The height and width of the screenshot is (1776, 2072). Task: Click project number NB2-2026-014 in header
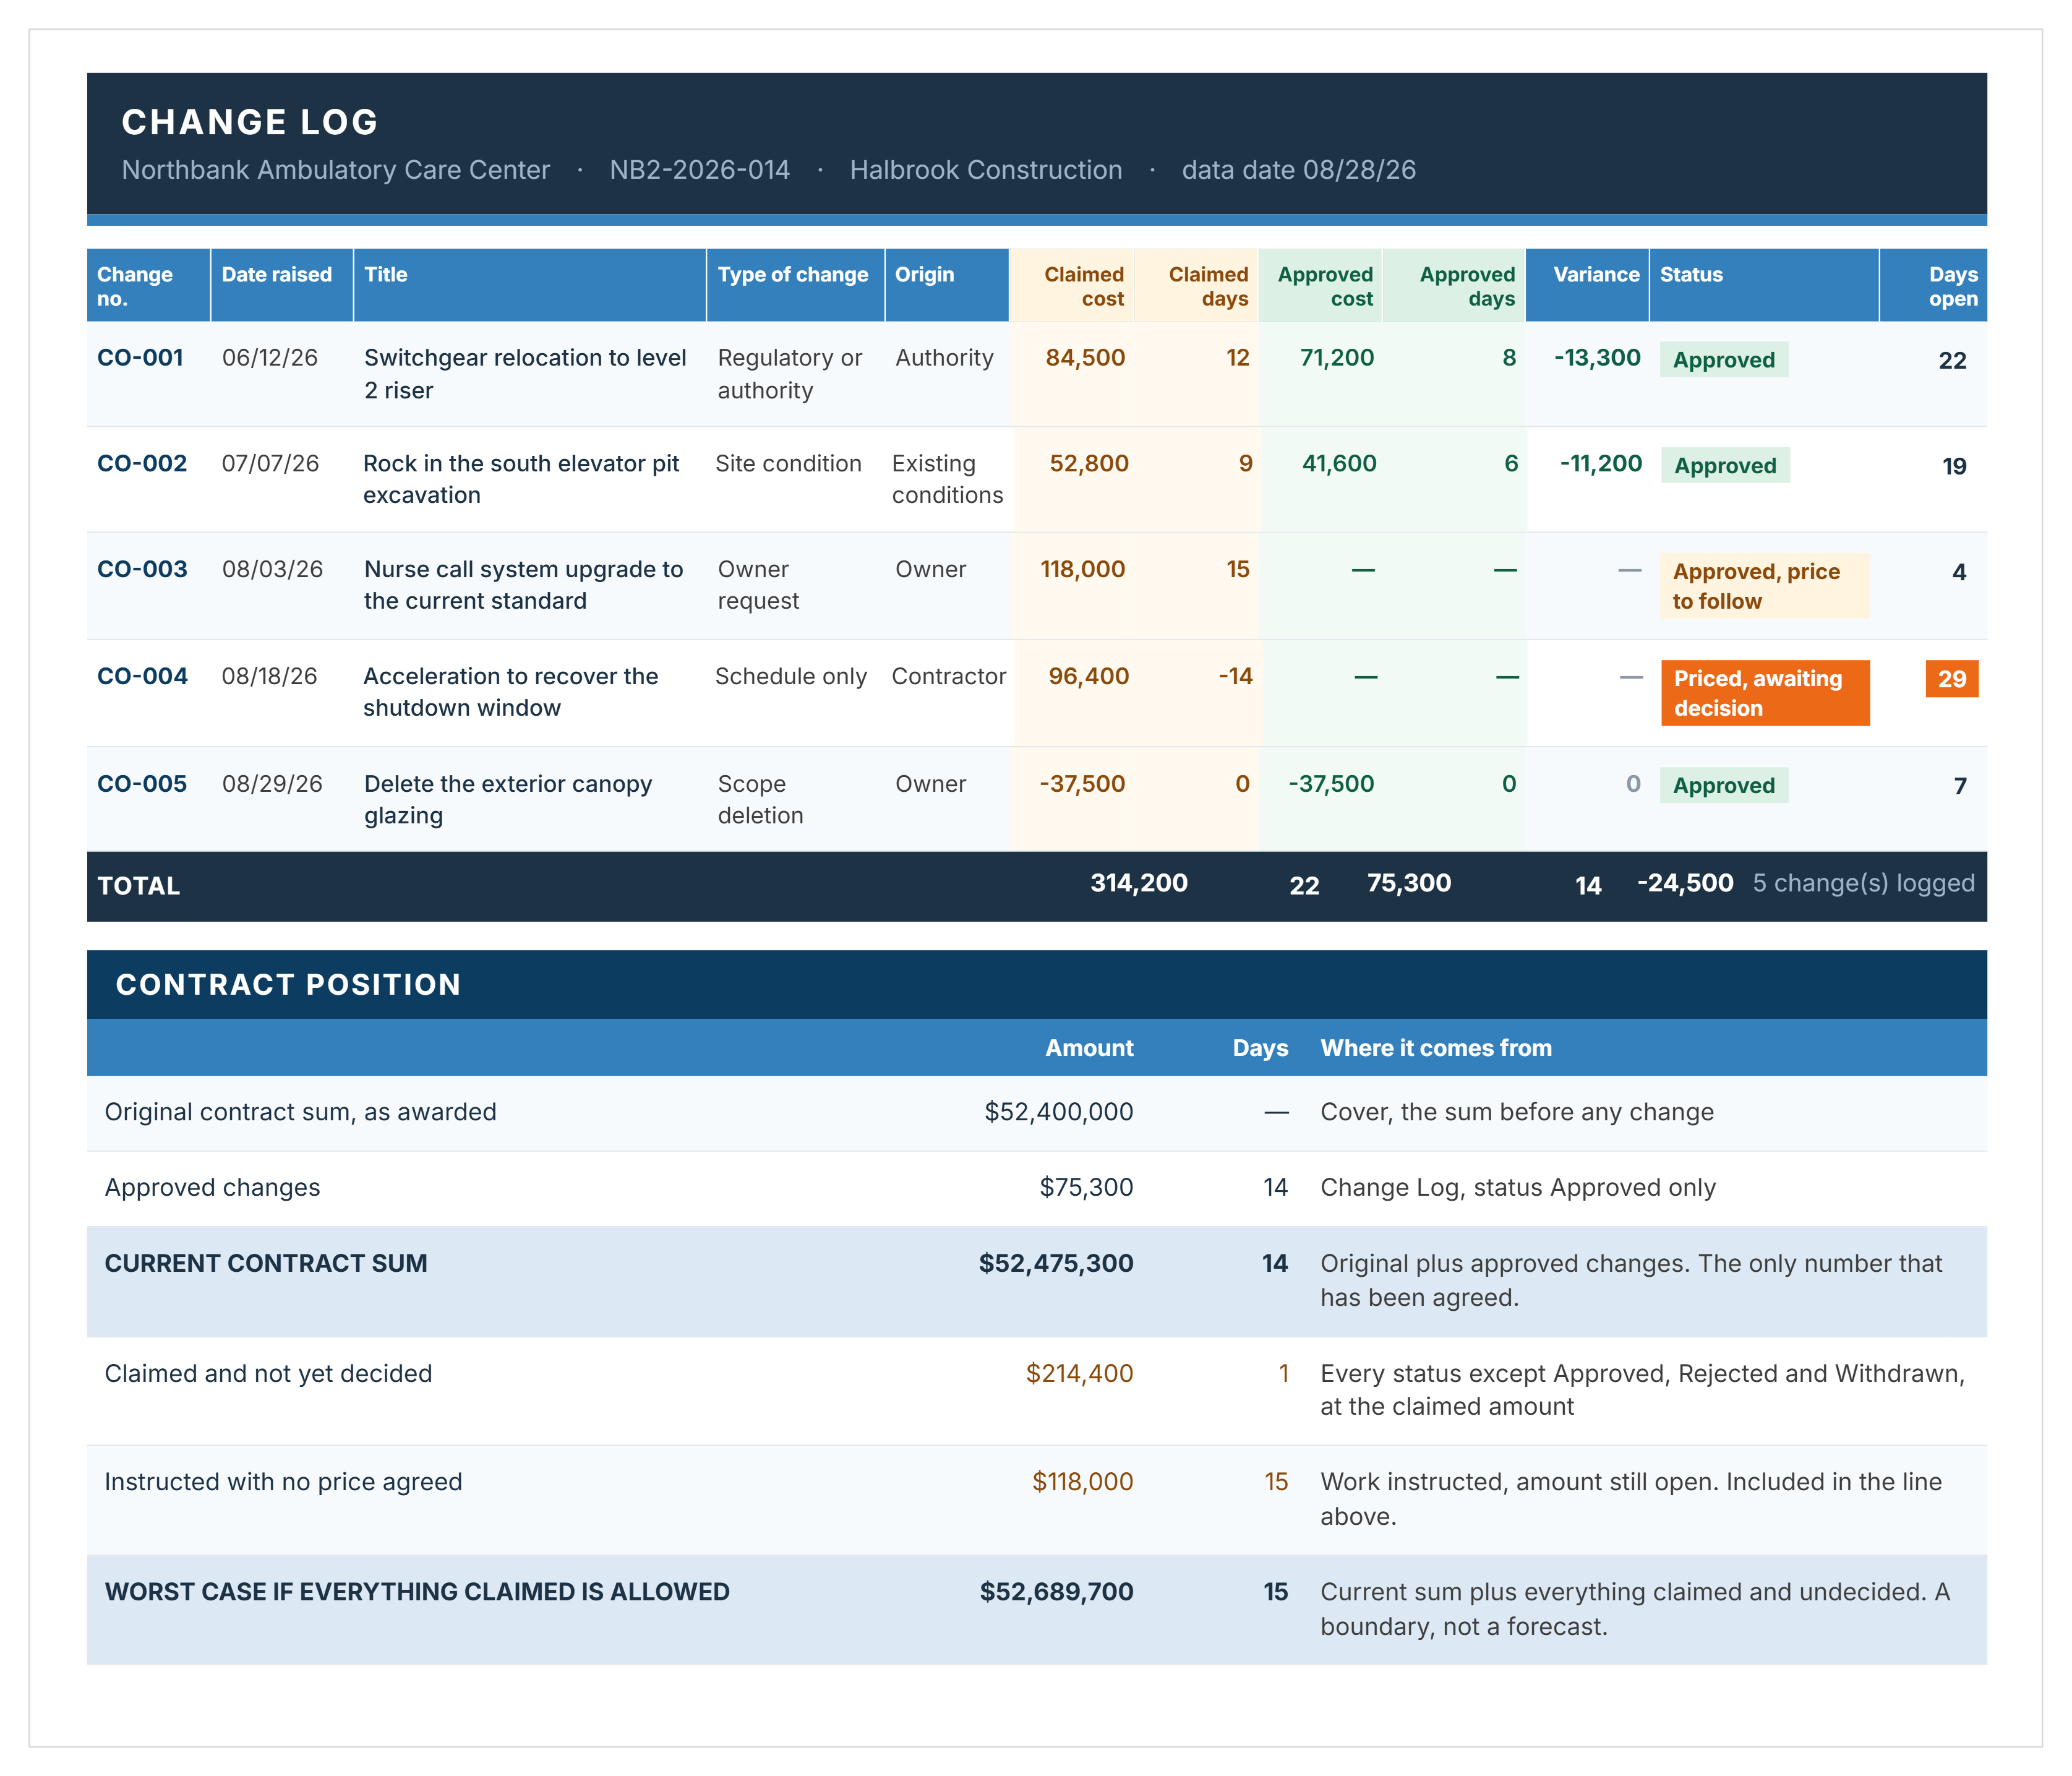click(700, 170)
